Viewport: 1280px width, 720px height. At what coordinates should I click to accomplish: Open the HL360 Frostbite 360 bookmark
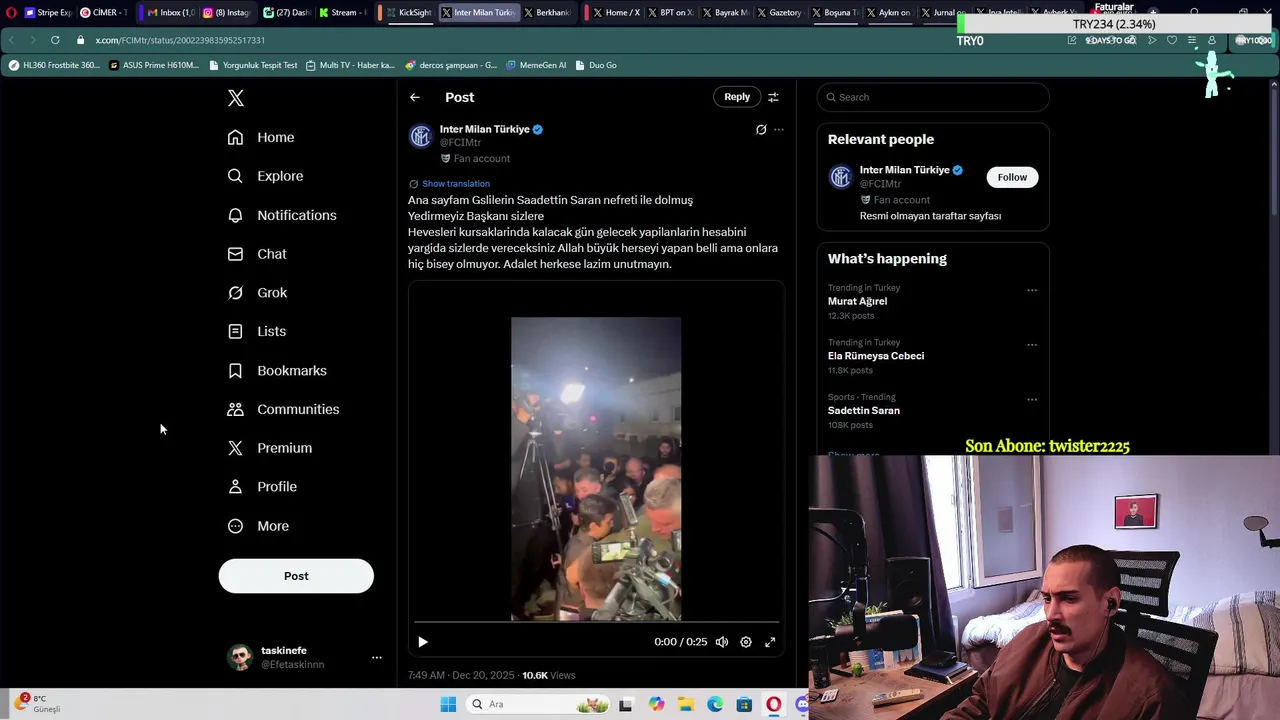55,65
